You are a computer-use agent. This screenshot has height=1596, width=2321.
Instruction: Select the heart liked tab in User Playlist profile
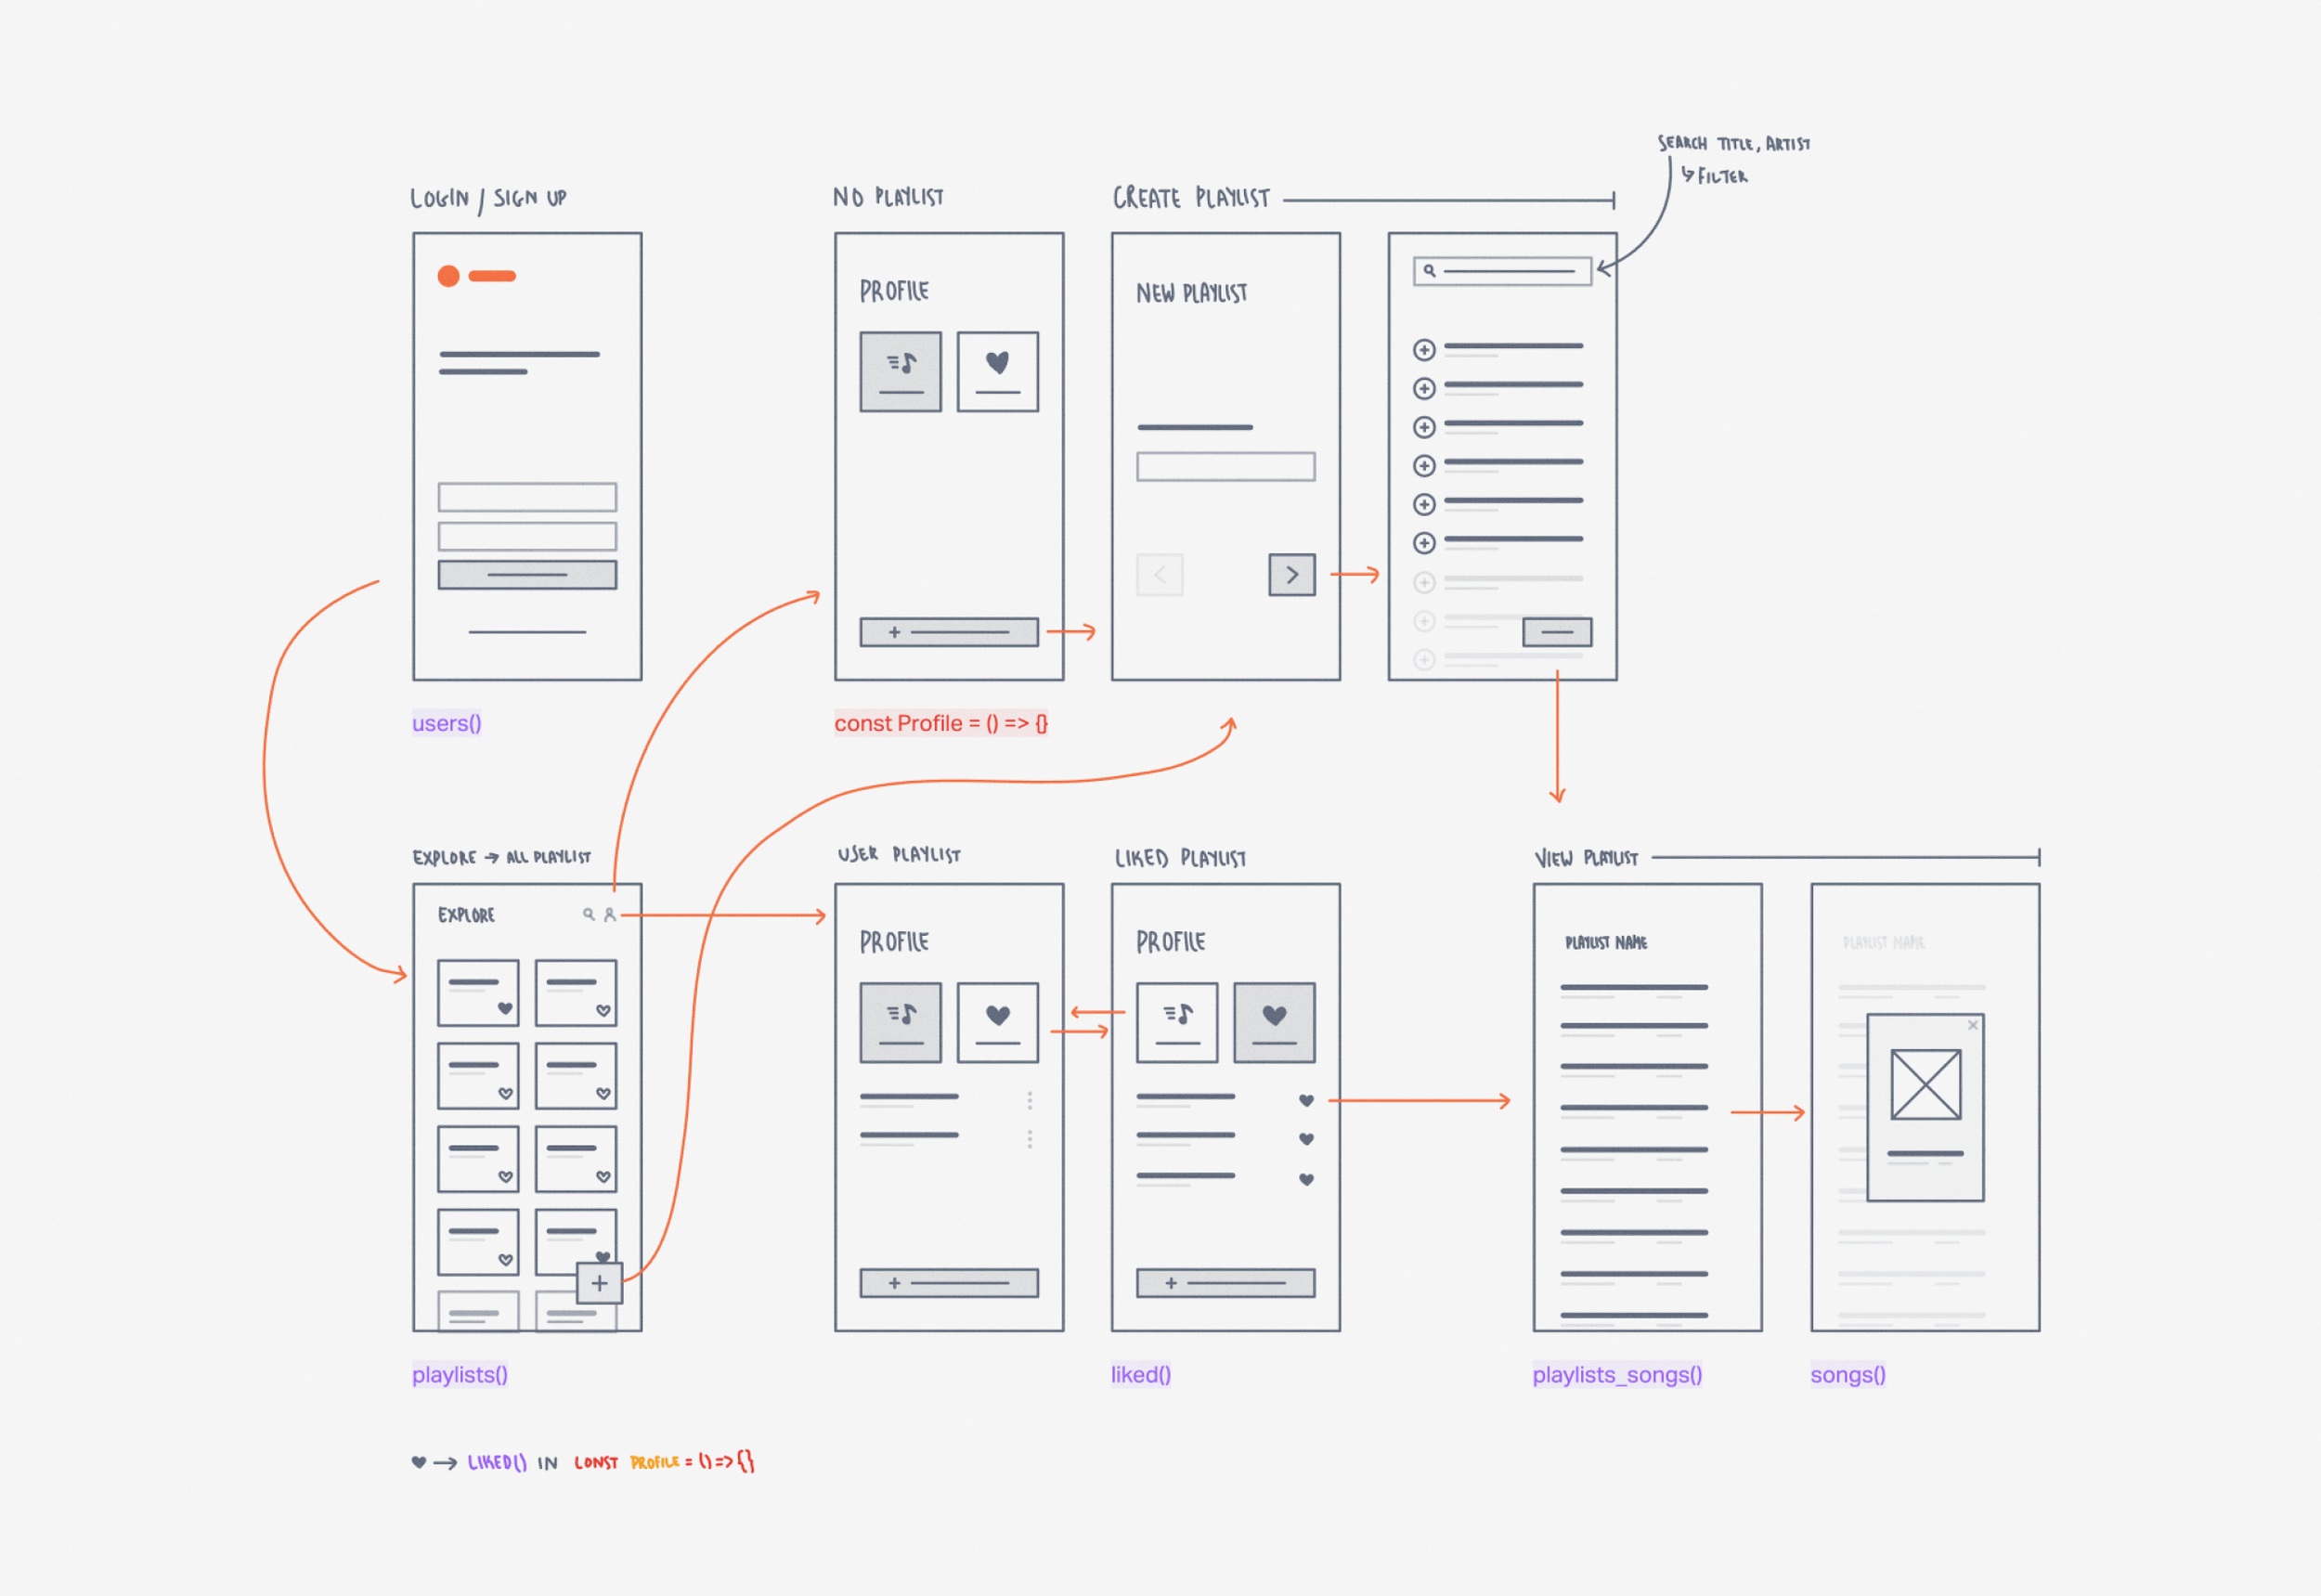[x=997, y=1022]
